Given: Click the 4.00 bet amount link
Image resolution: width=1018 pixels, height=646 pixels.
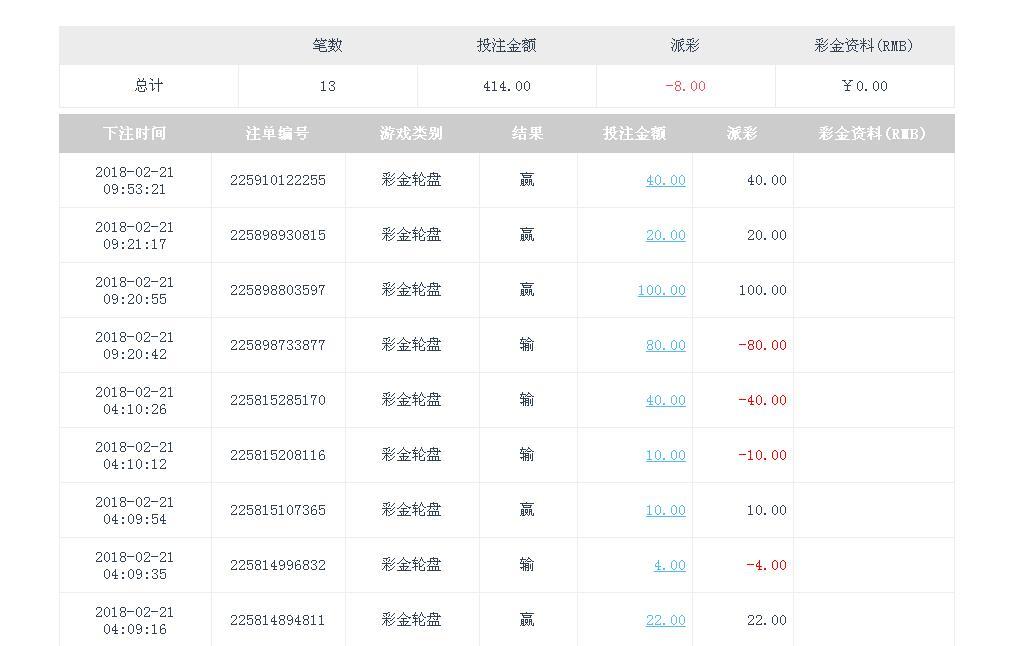Looking at the screenshot, I should (669, 565).
